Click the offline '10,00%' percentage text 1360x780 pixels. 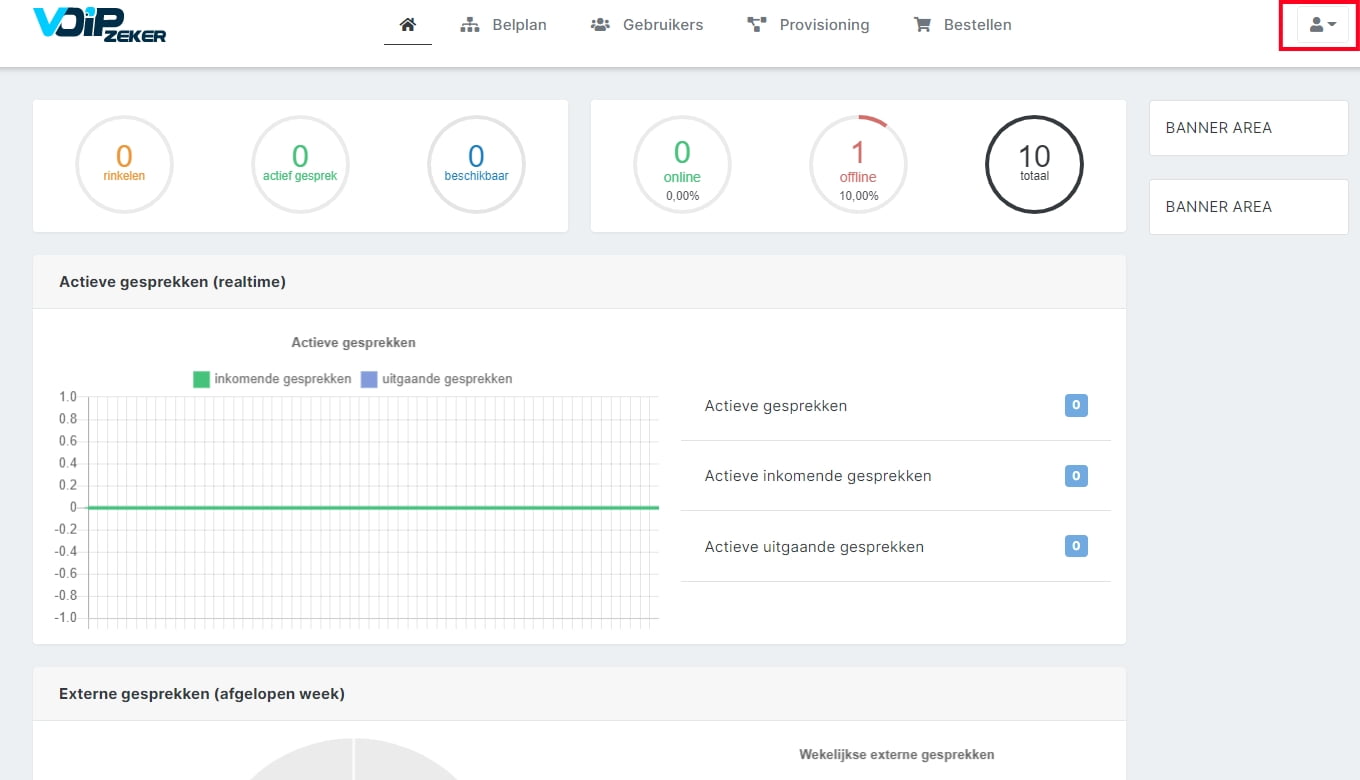click(x=858, y=196)
